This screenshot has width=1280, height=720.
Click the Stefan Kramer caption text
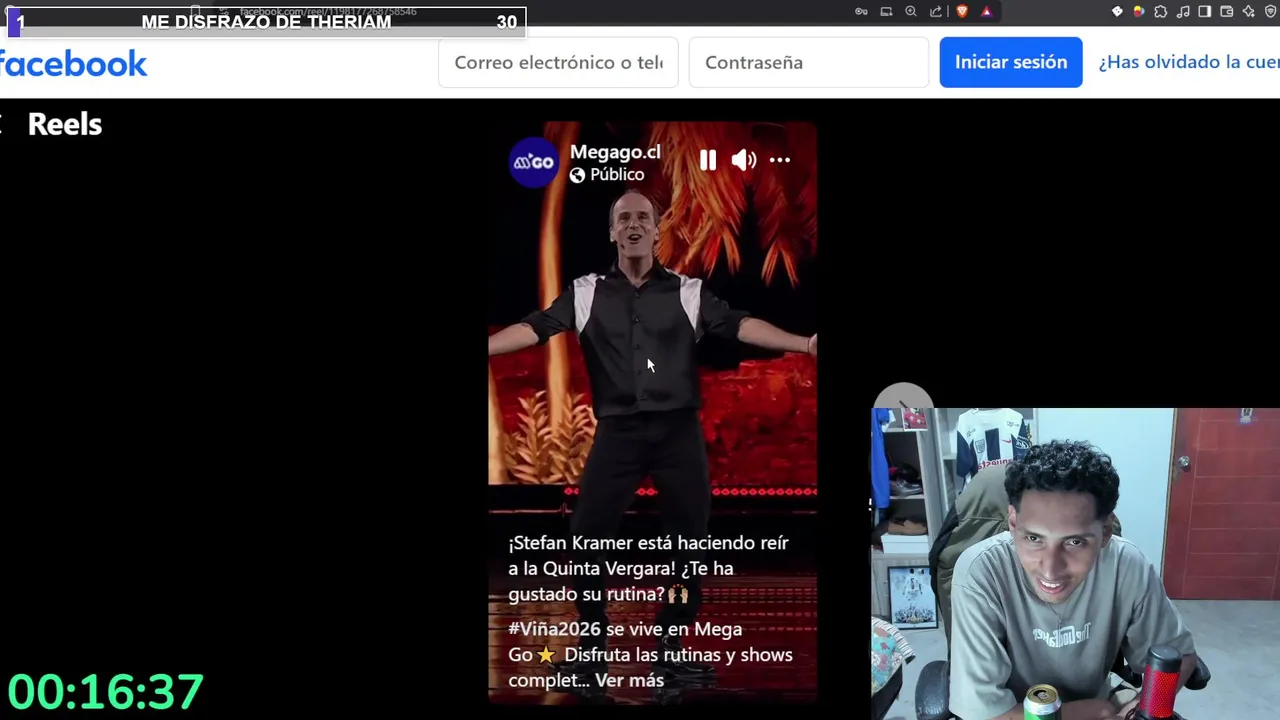[648, 568]
